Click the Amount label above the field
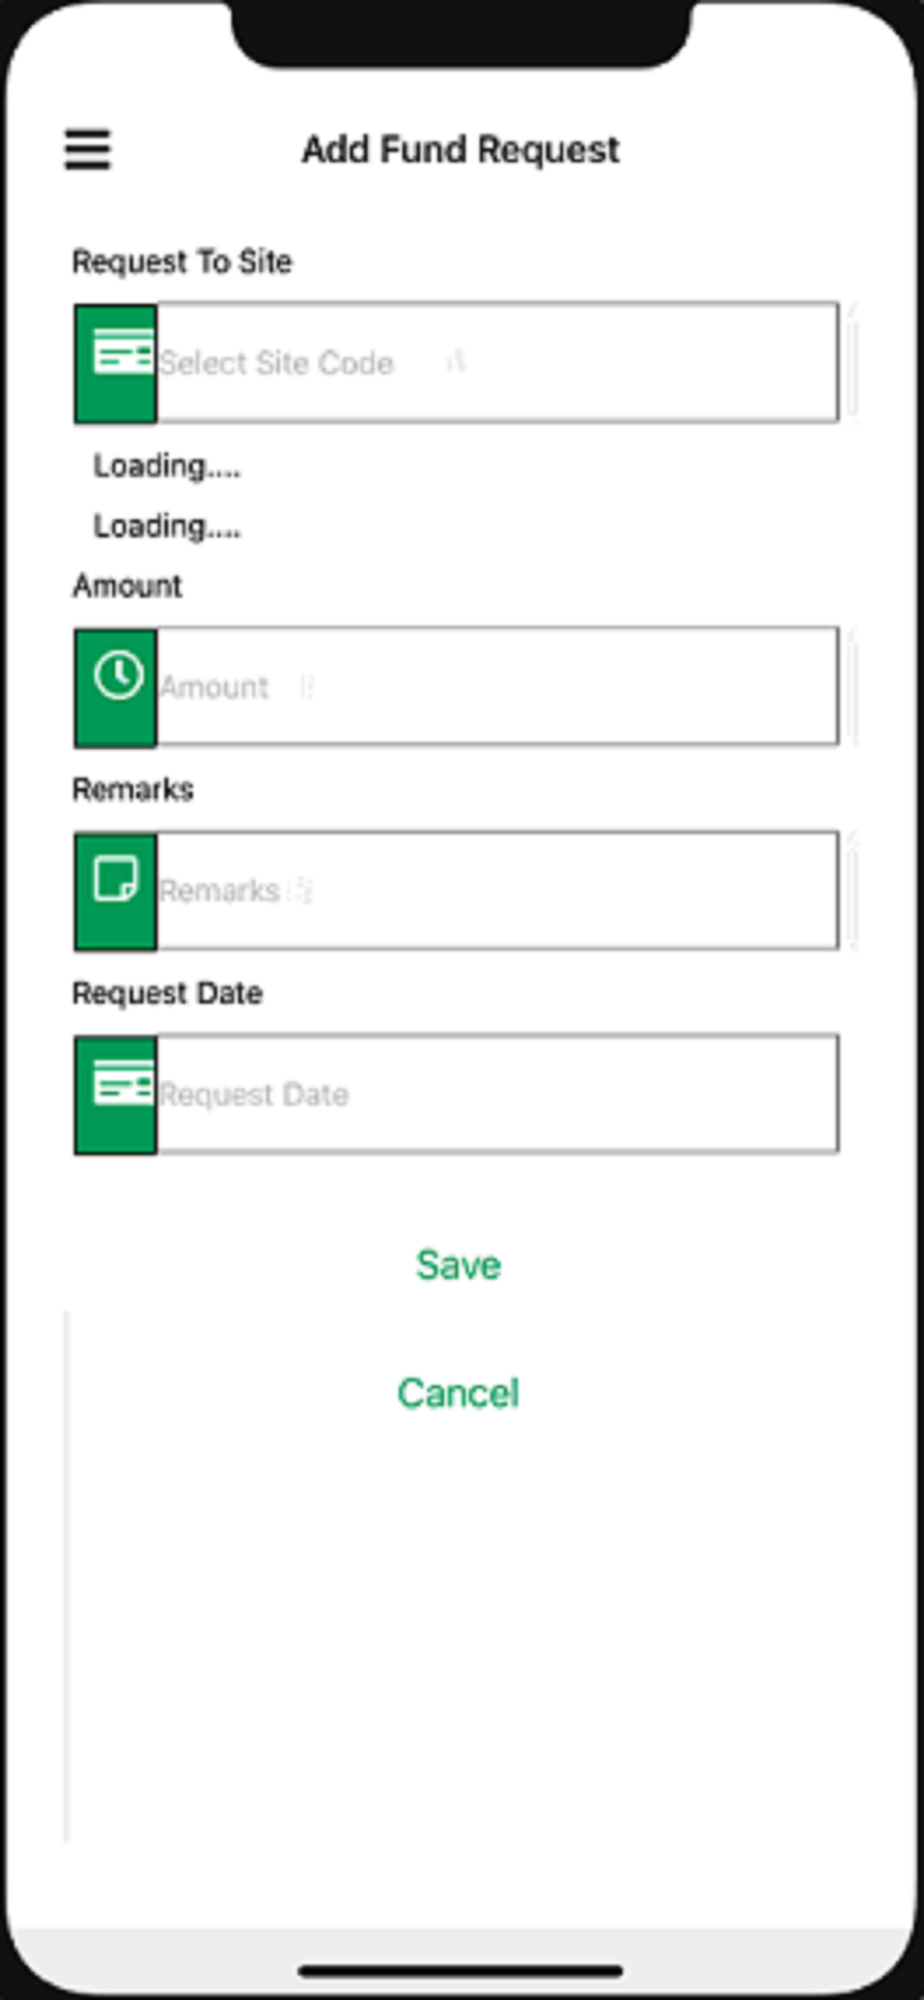The width and height of the screenshot is (924, 2000). [x=127, y=586]
